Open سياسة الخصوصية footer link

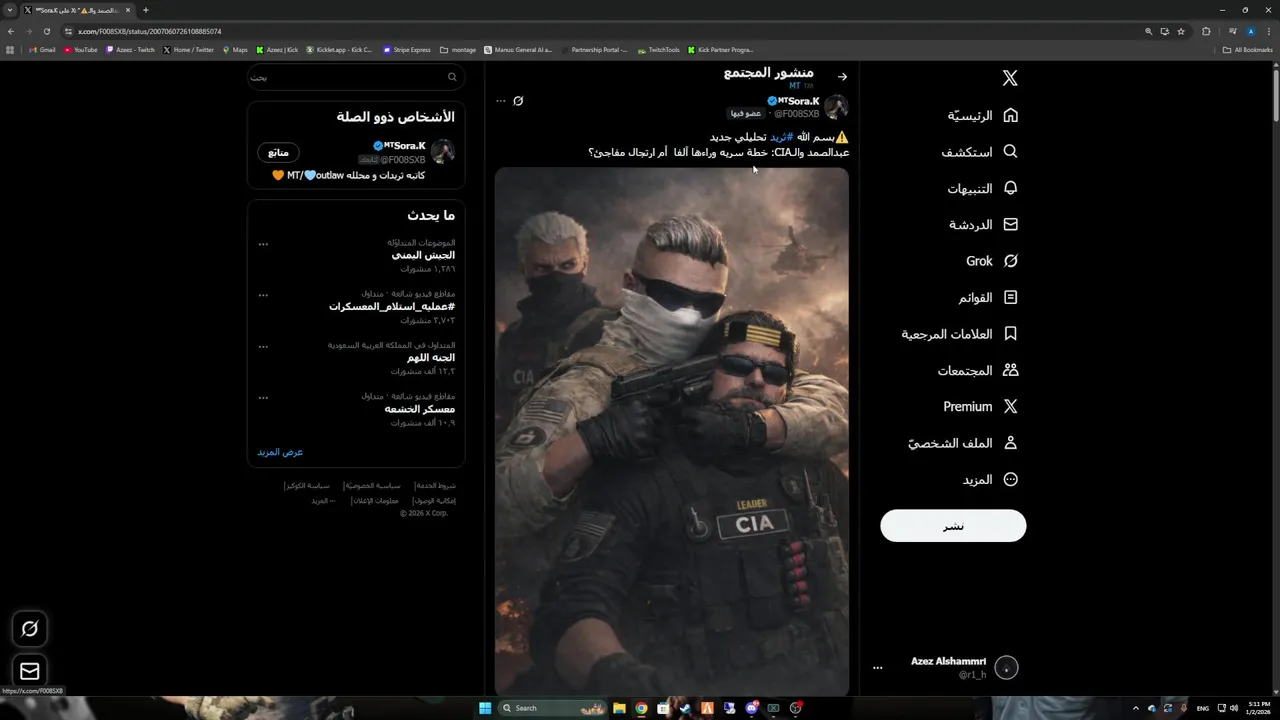click(374, 486)
